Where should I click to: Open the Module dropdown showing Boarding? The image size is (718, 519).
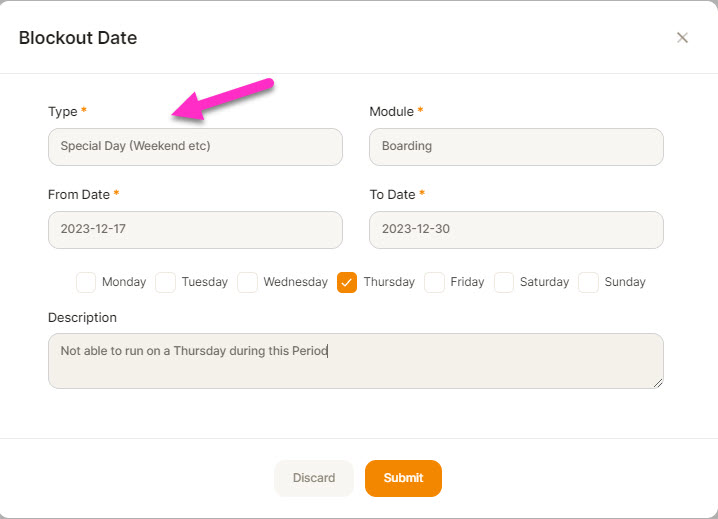pyautogui.click(x=516, y=147)
